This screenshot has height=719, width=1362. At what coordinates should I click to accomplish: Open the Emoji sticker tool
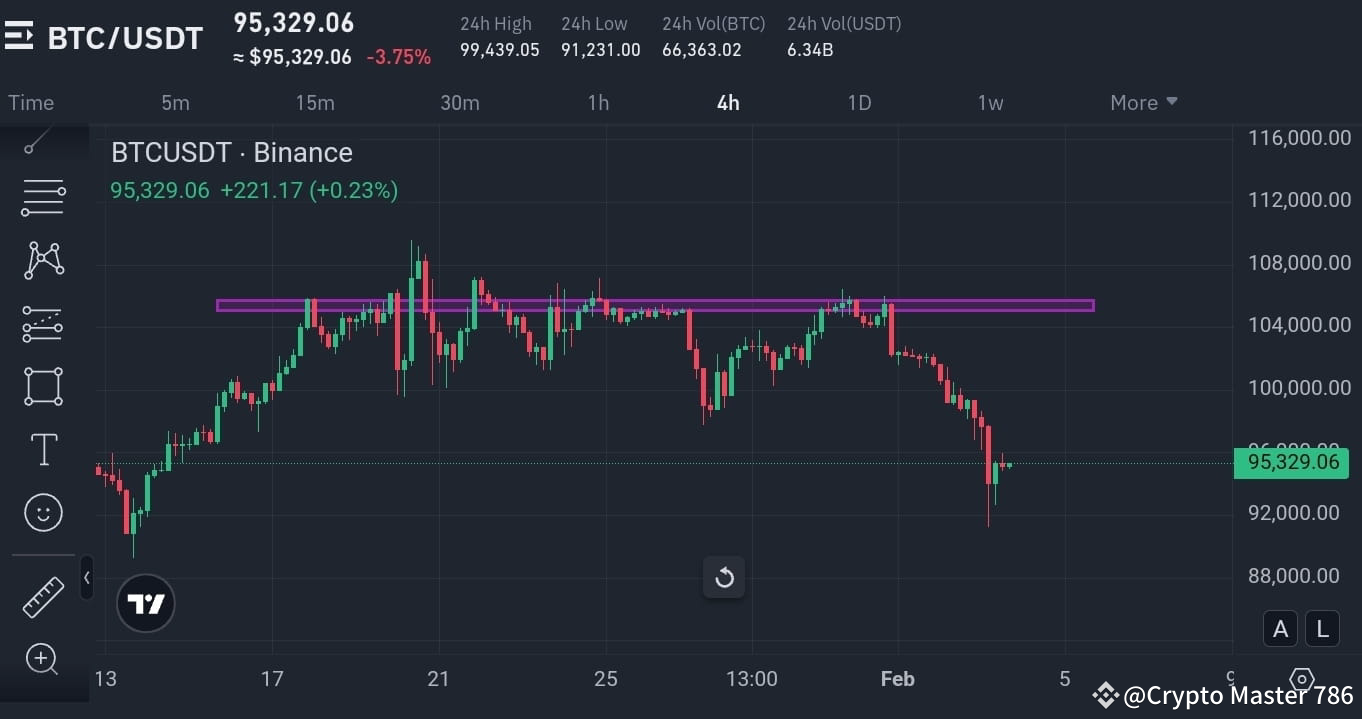pos(42,512)
